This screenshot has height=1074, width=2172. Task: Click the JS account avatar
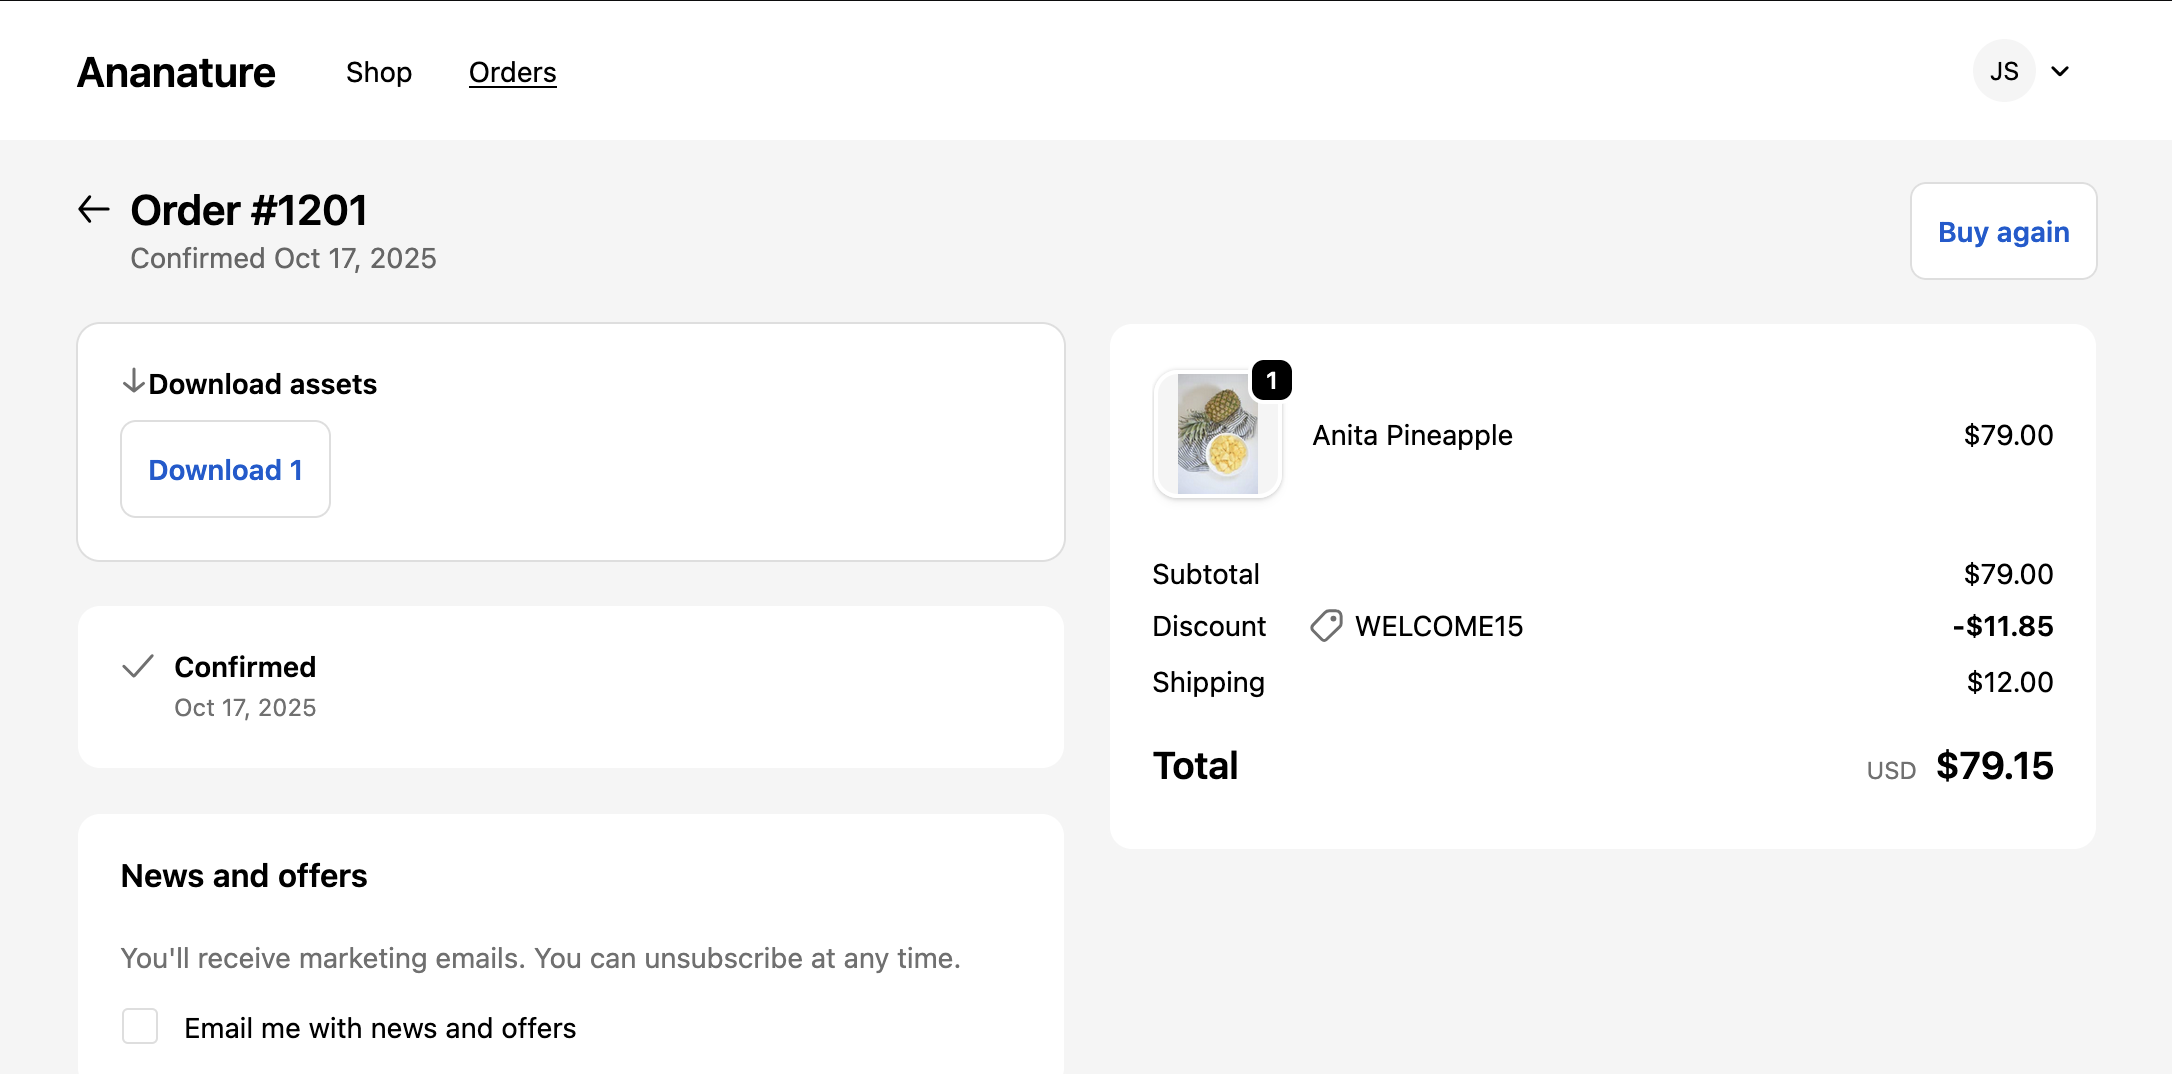pyautogui.click(x=2003, y=71)
